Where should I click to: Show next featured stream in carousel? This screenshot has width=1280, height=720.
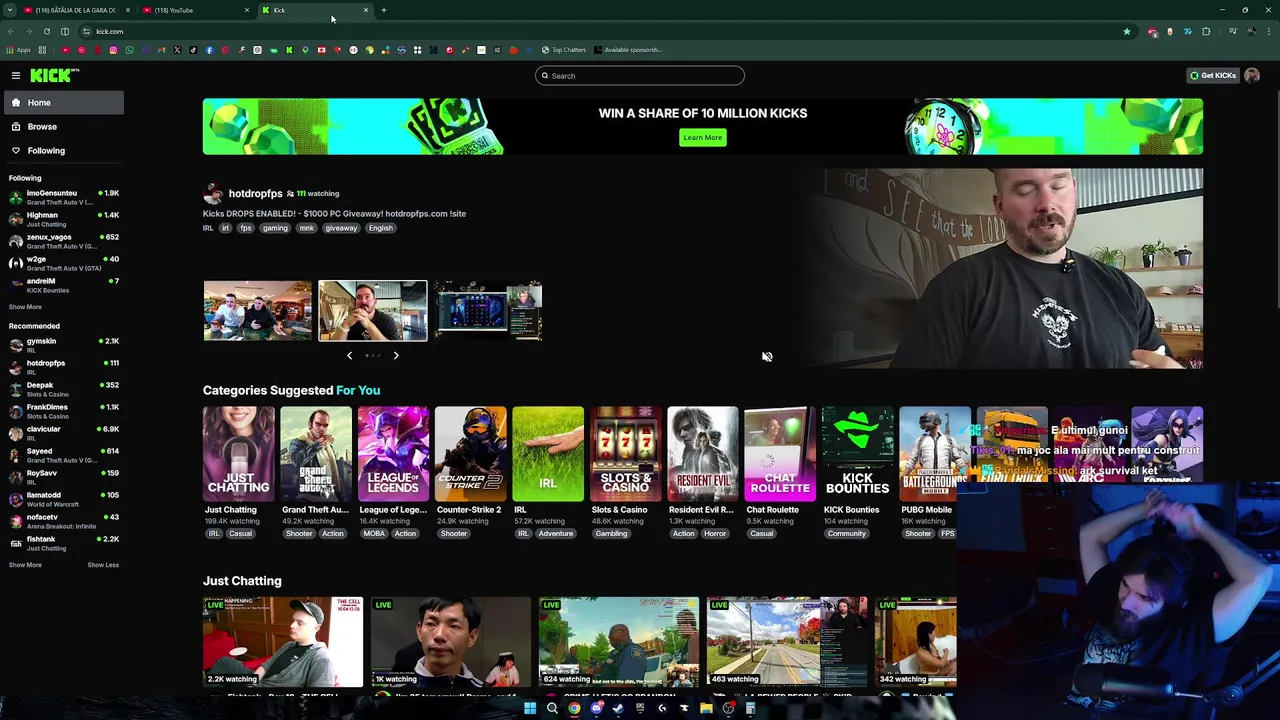(396, 355)
